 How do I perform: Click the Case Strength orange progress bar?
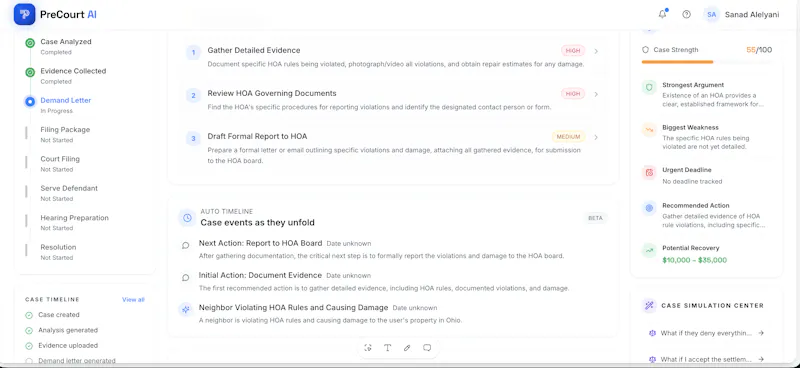pyautogui.click(x=677, y=62)
